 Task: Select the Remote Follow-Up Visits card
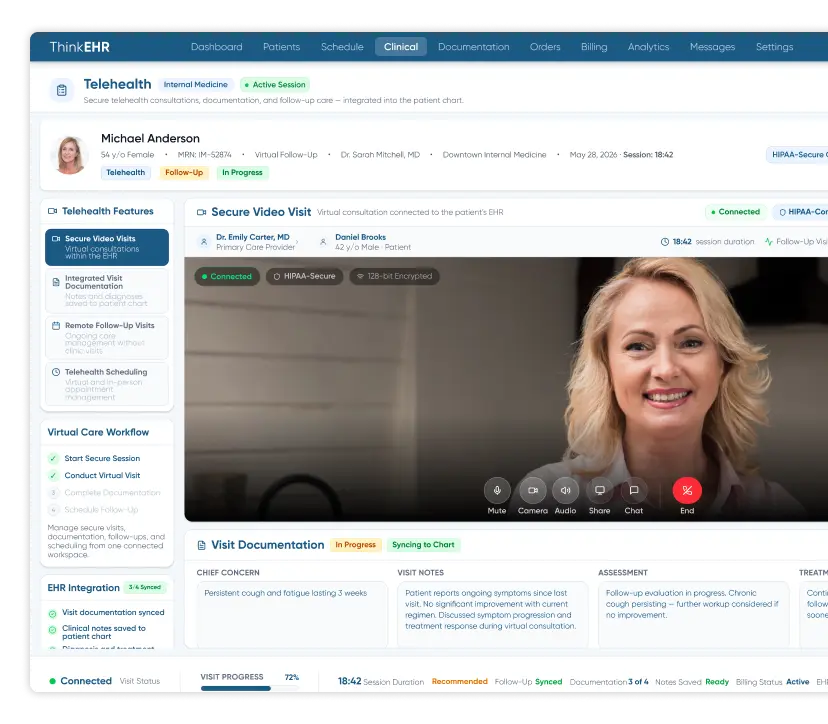click(107, 337)
